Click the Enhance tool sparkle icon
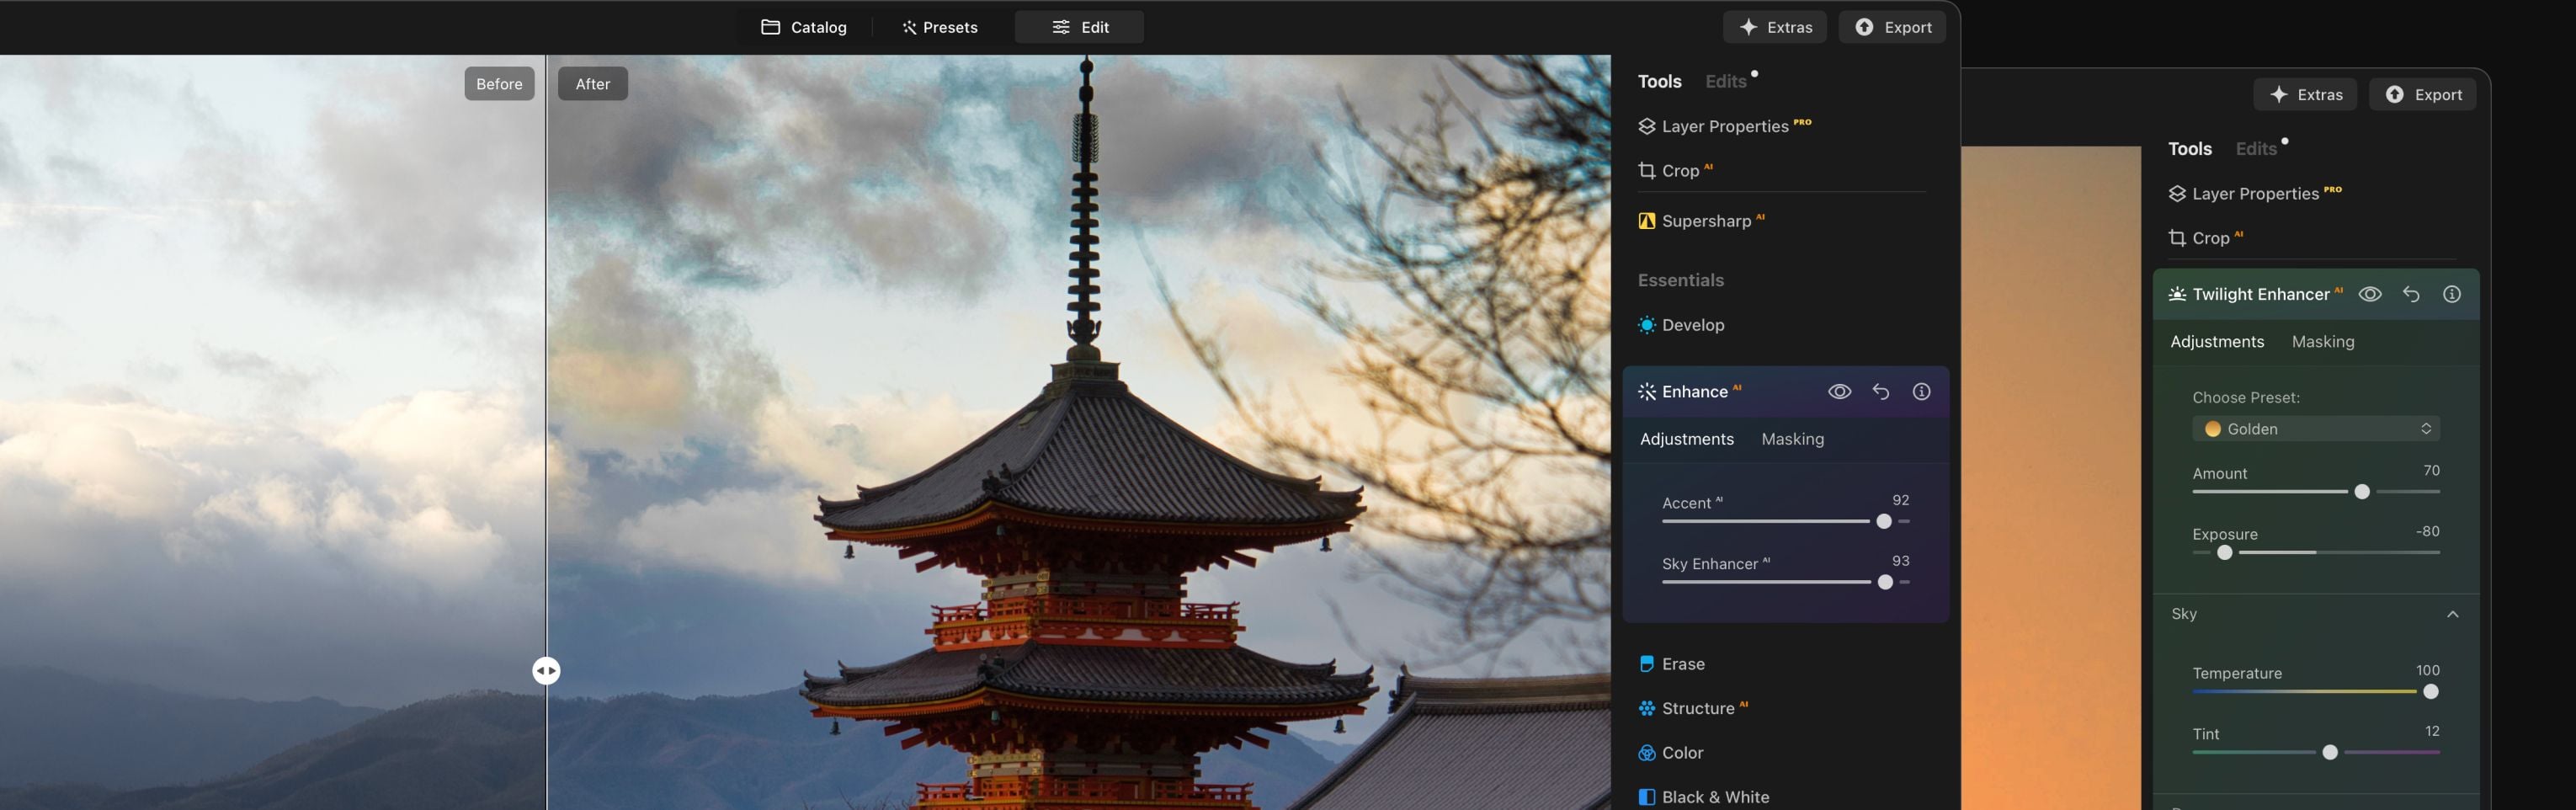Screen dimensions: 2576x810 [x=1646, y=392]
